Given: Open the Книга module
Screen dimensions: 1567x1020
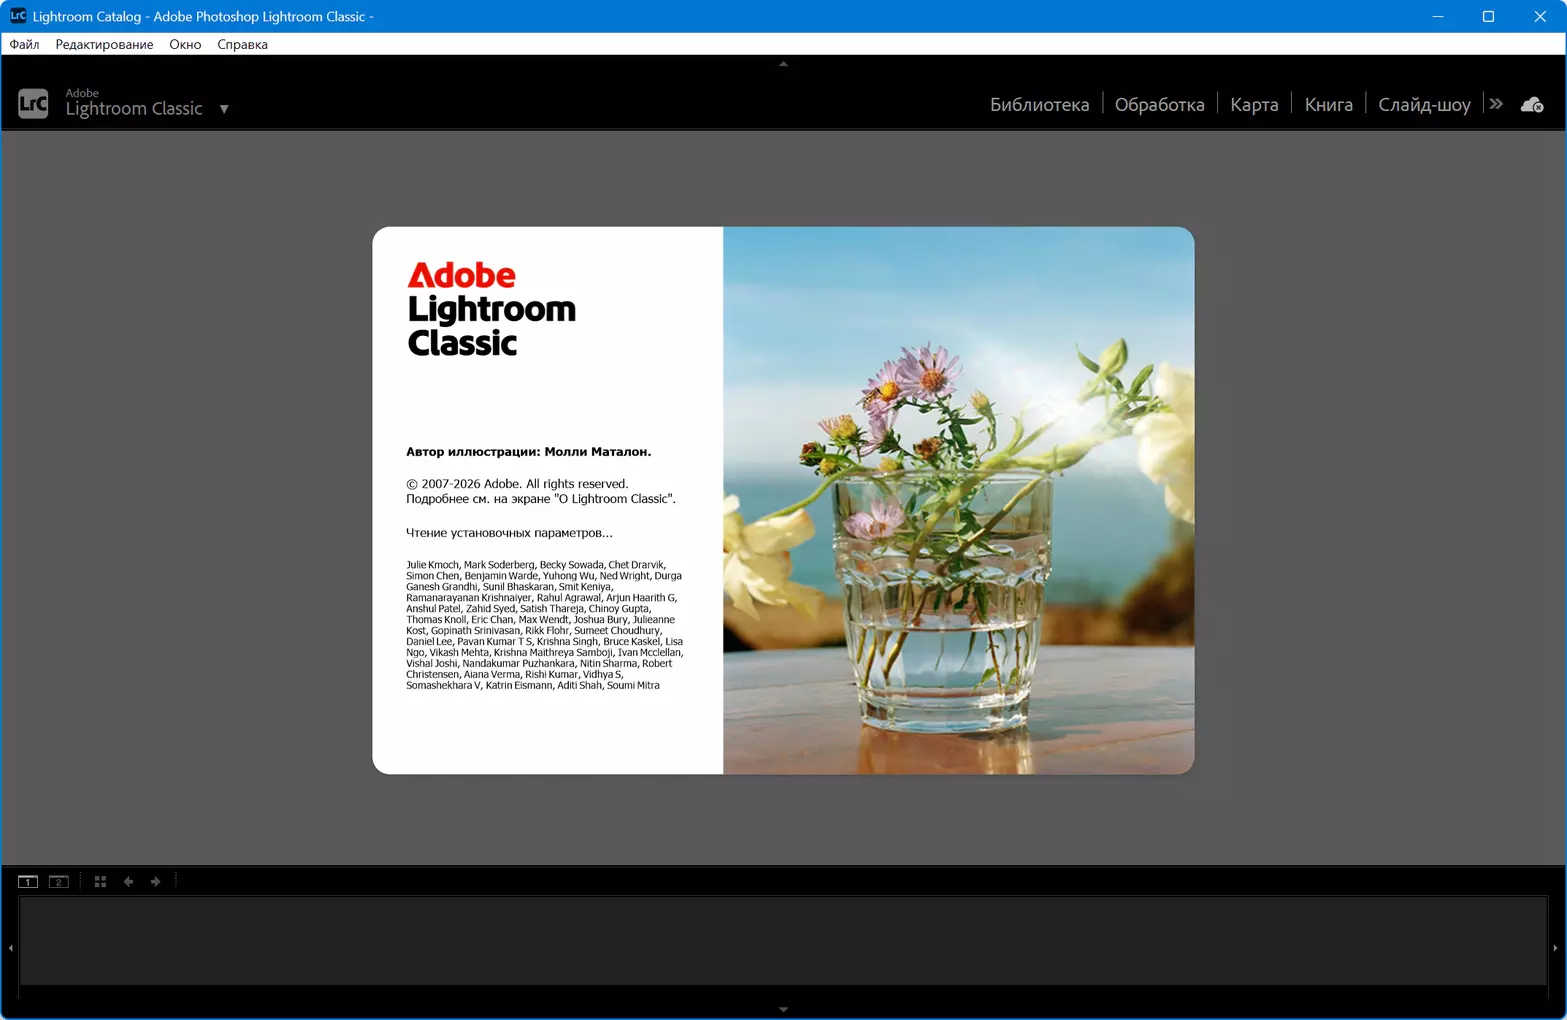Looking at the screenshot, I should pyautogui.click(x=1328, y=104).
